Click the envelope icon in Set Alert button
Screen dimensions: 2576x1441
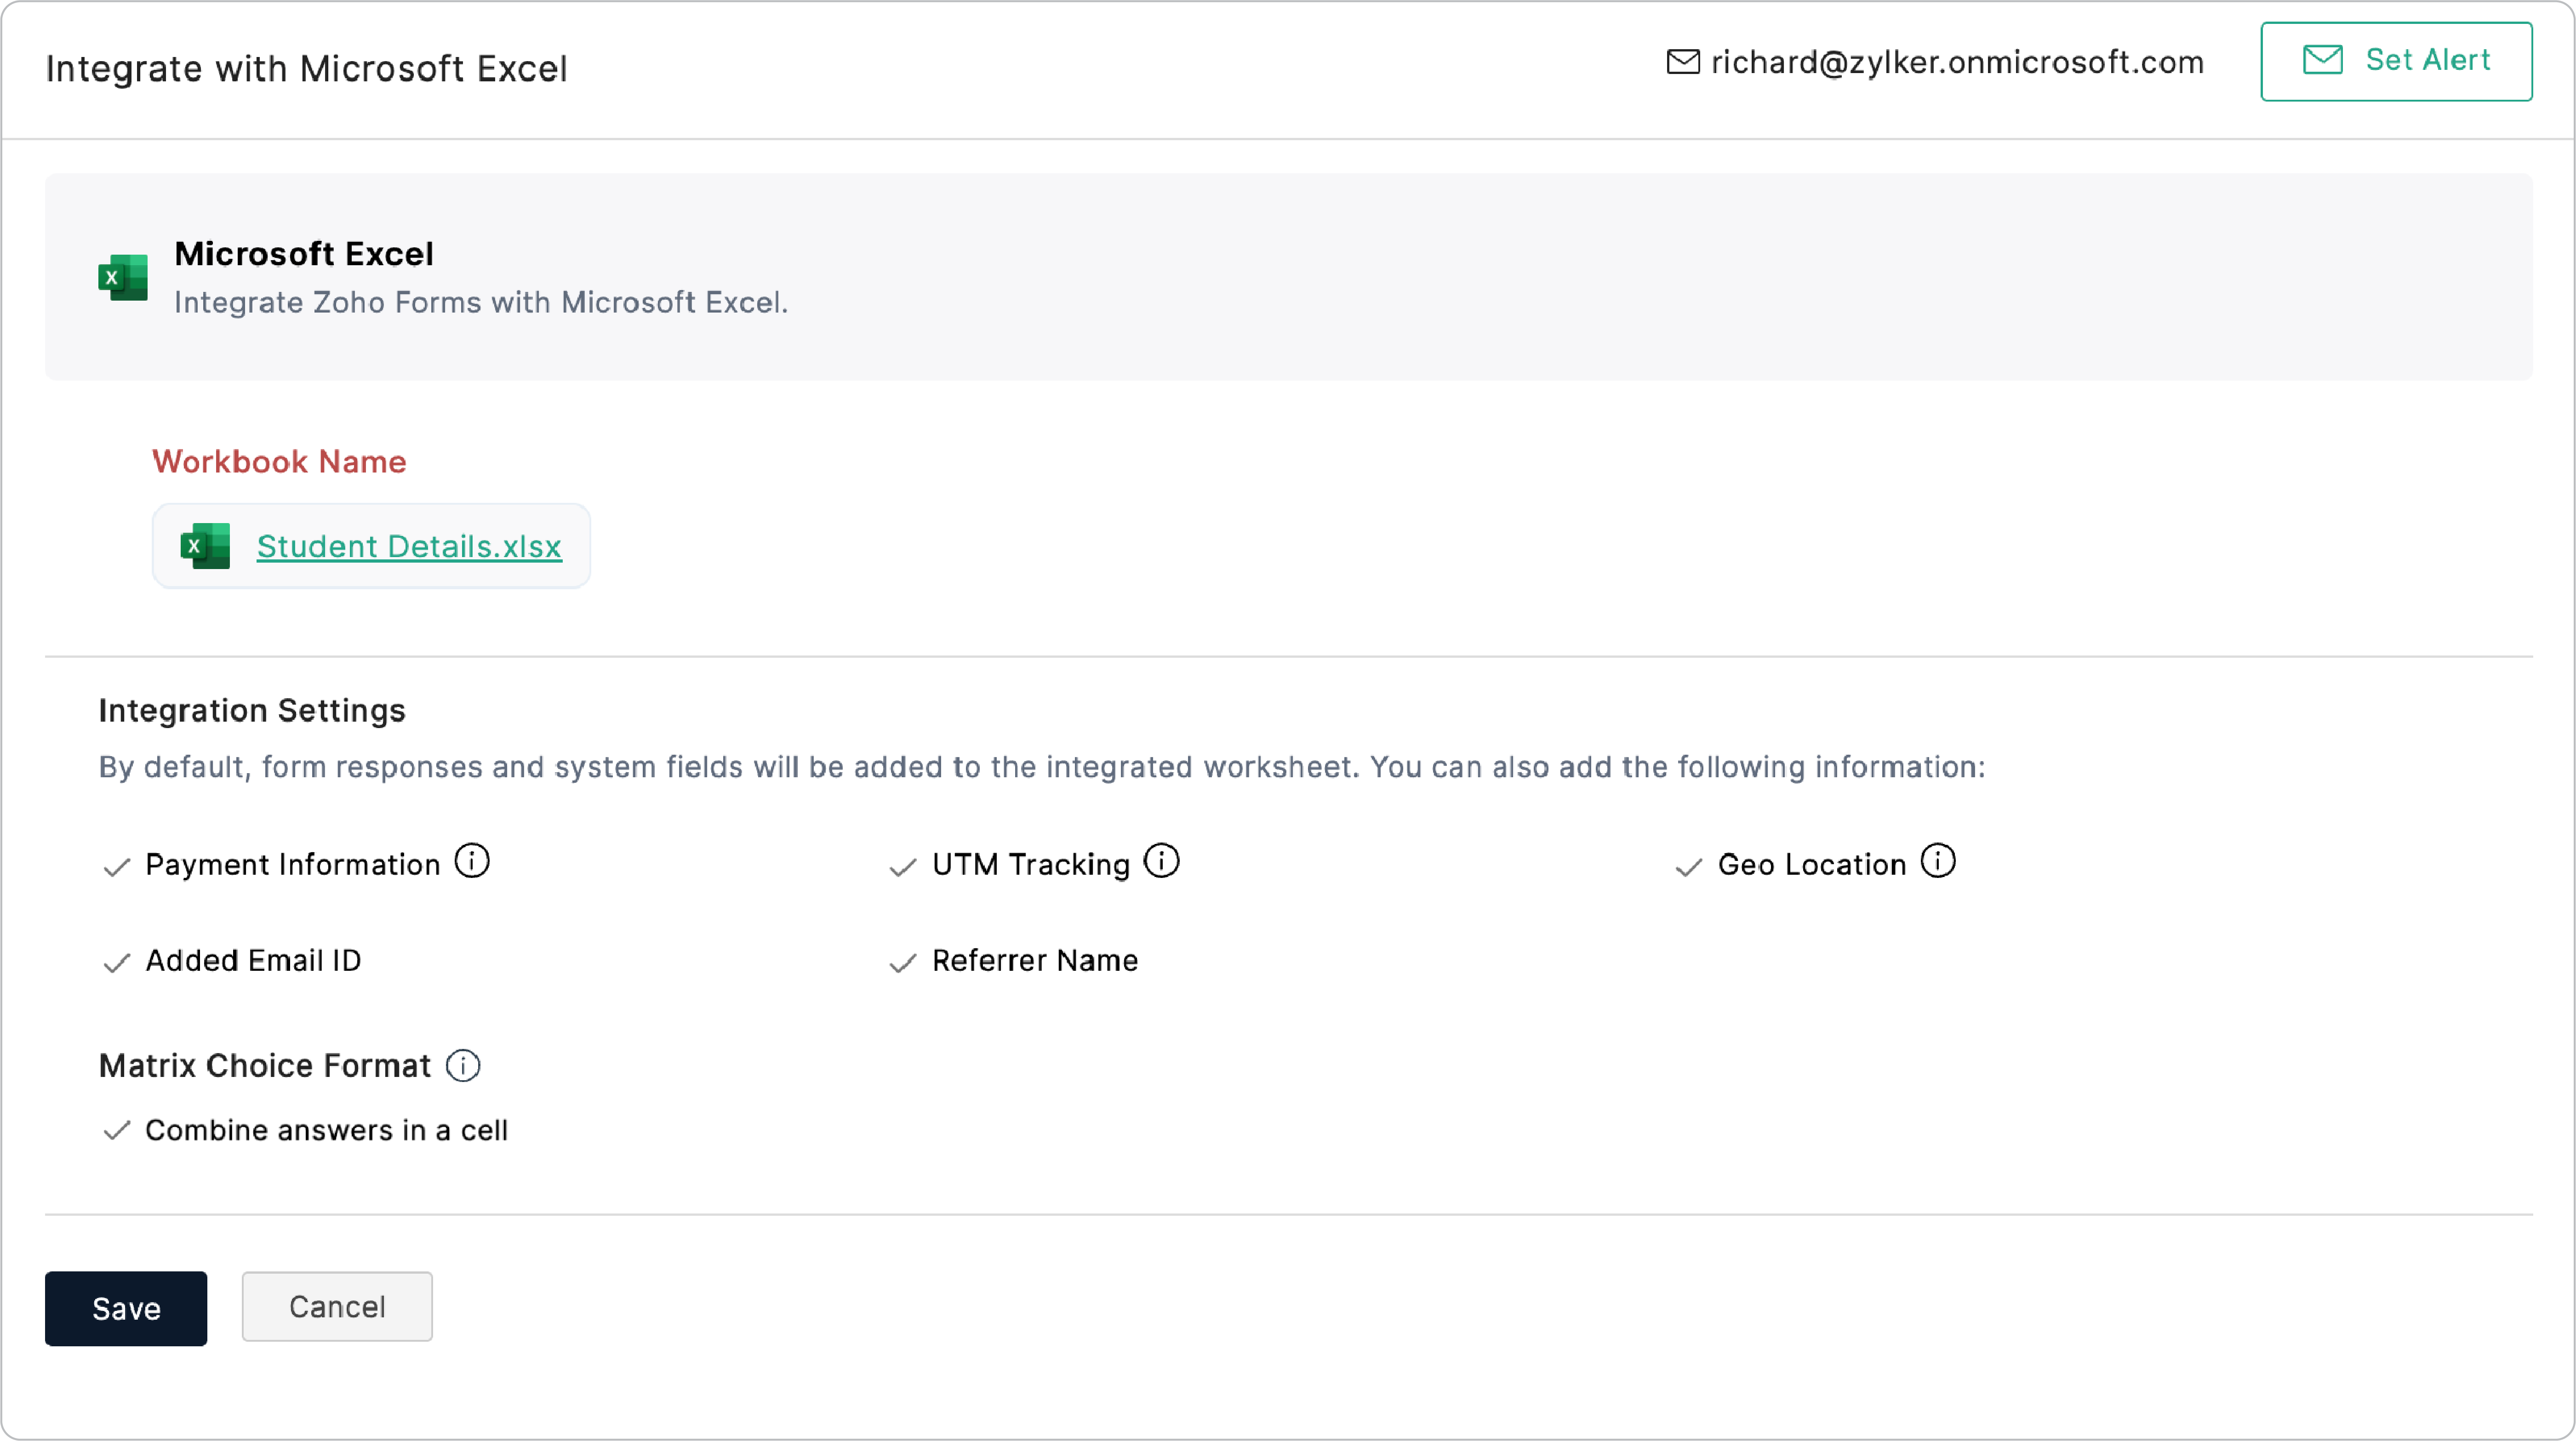pos(2322,60)
